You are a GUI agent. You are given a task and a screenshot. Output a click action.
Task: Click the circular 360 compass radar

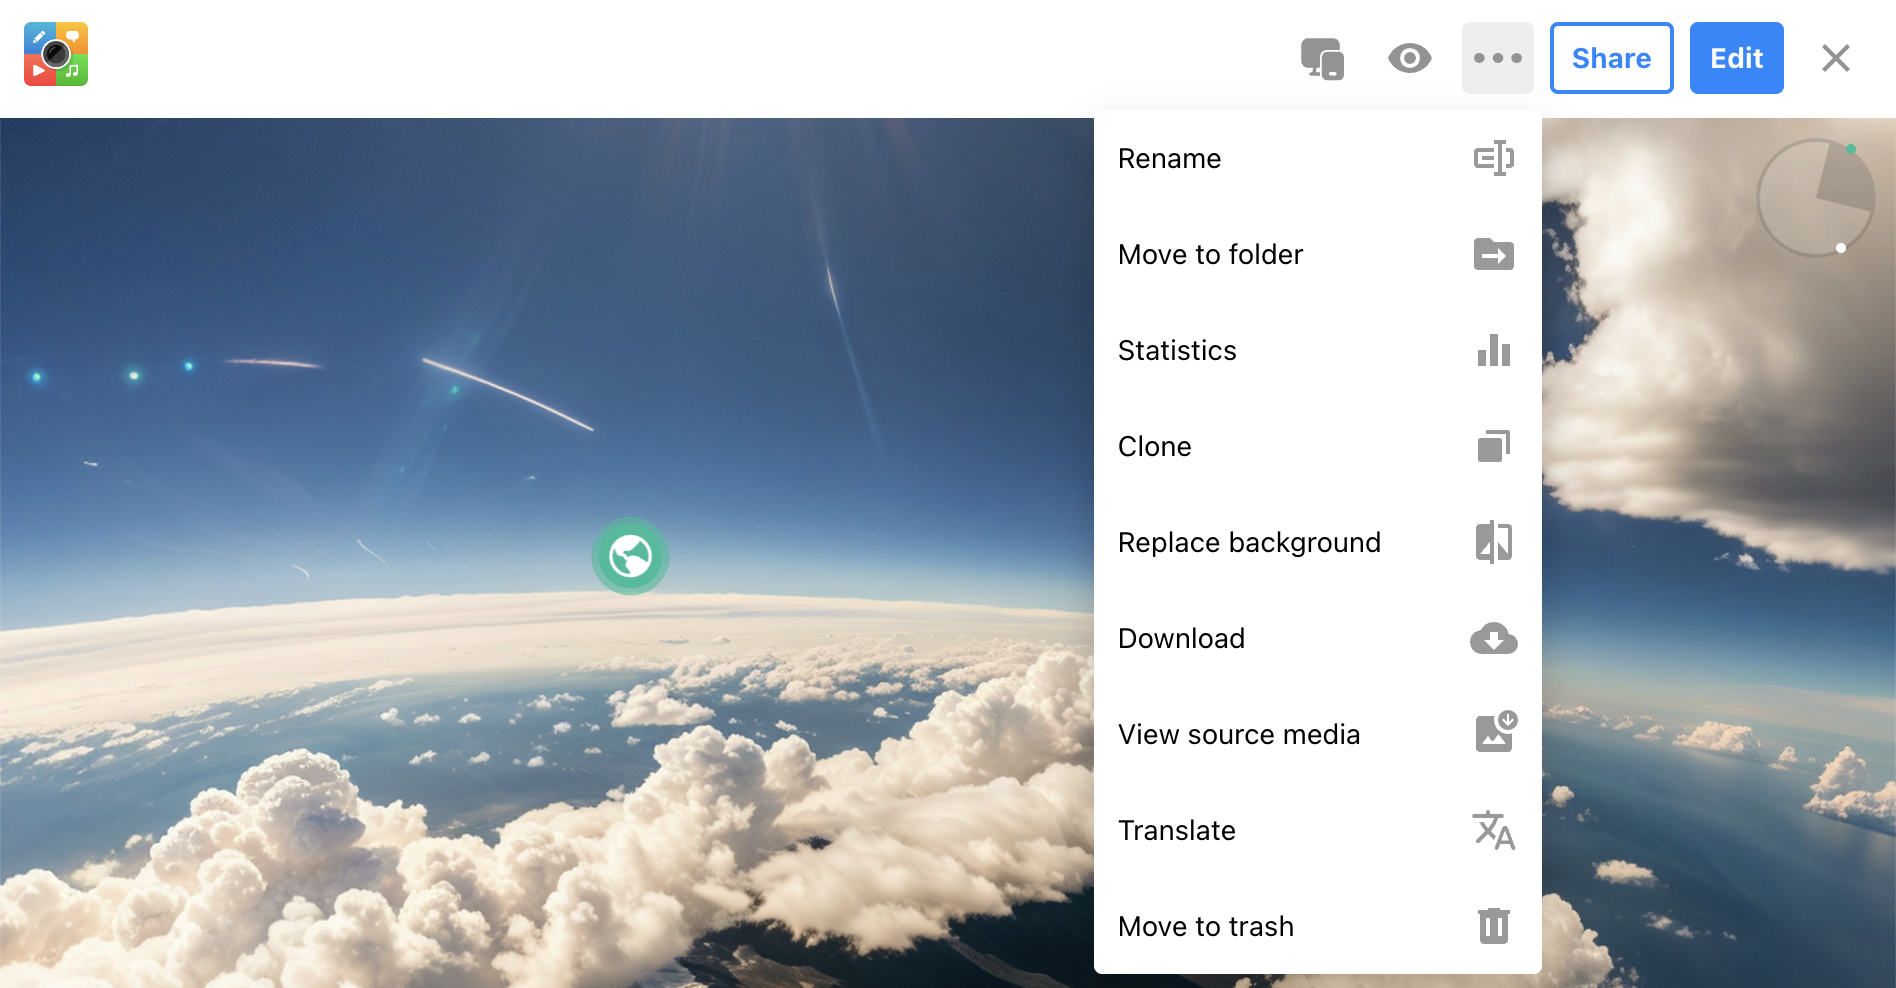[x=1816, y=198]
